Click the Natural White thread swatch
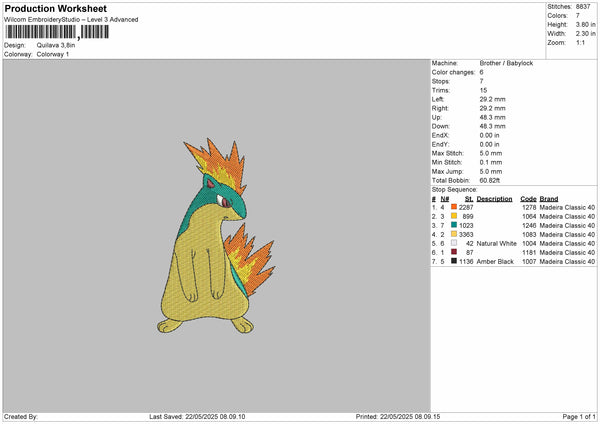Image resolution: width=600 pixels, height=424 pixels. [454, 243]
